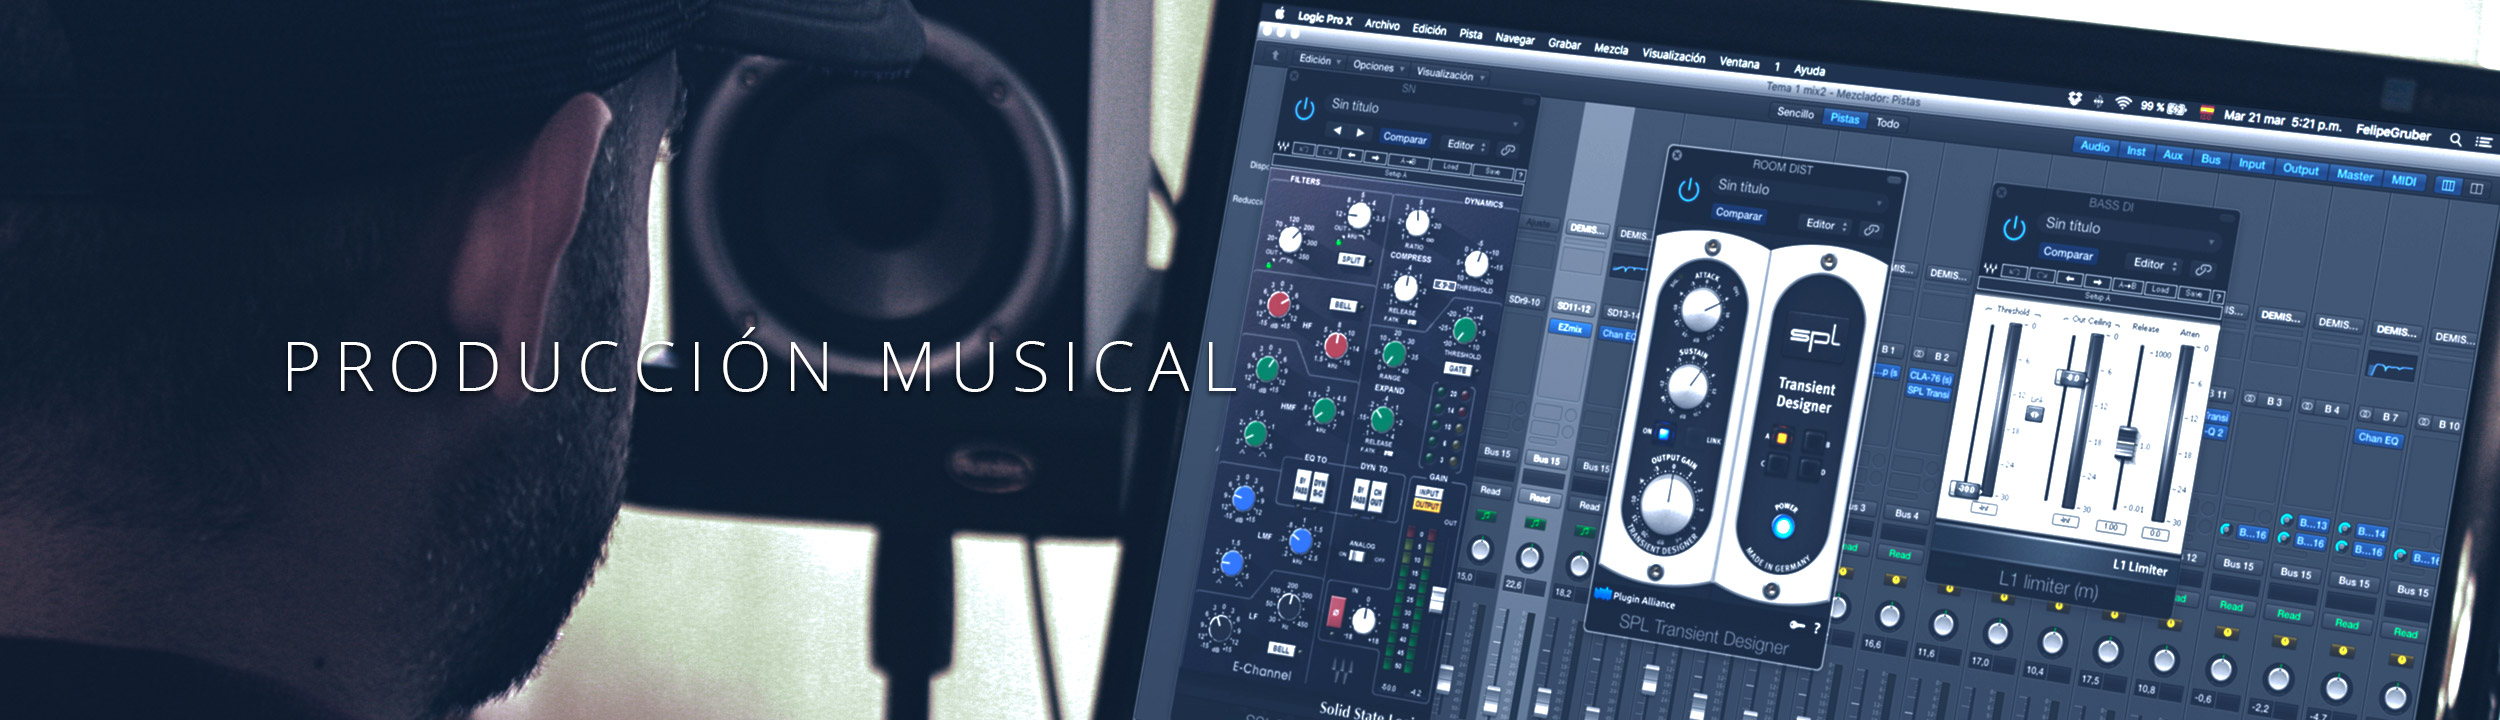Toggle the blue ON button in Transient Designer

pyautogui.click(x=1663, y=433)
